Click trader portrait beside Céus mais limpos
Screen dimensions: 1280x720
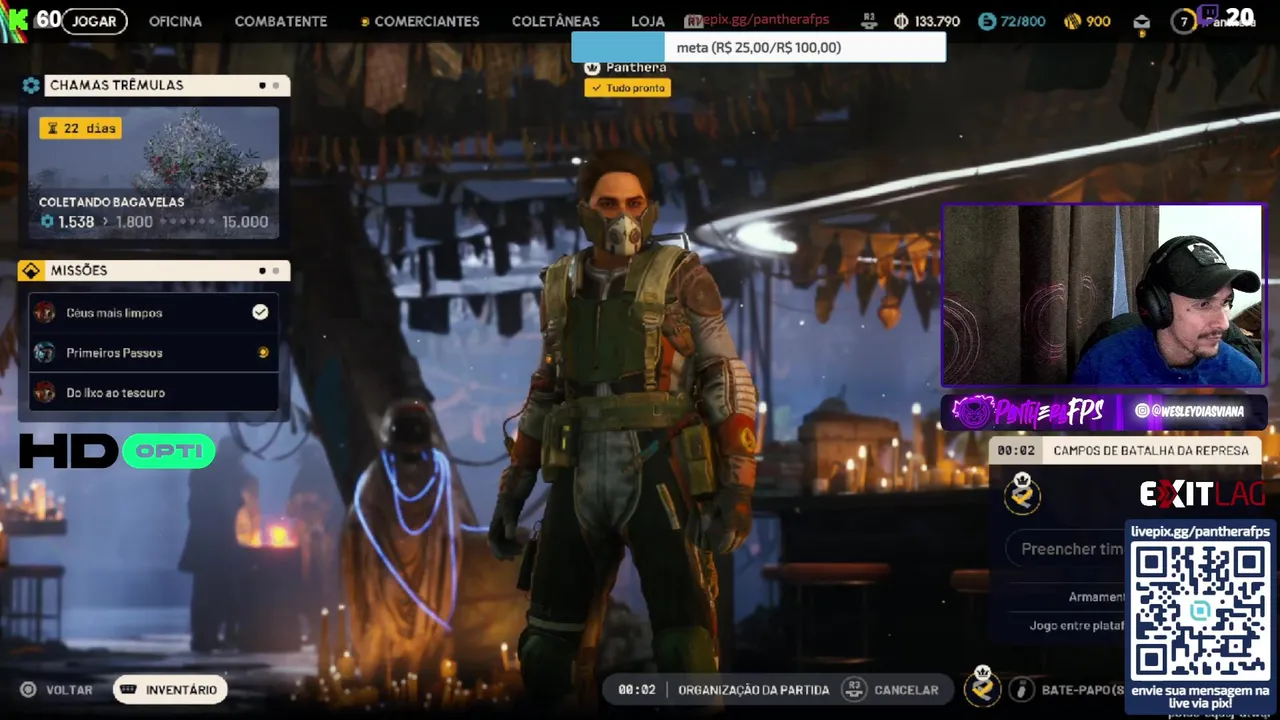(45, 312)
